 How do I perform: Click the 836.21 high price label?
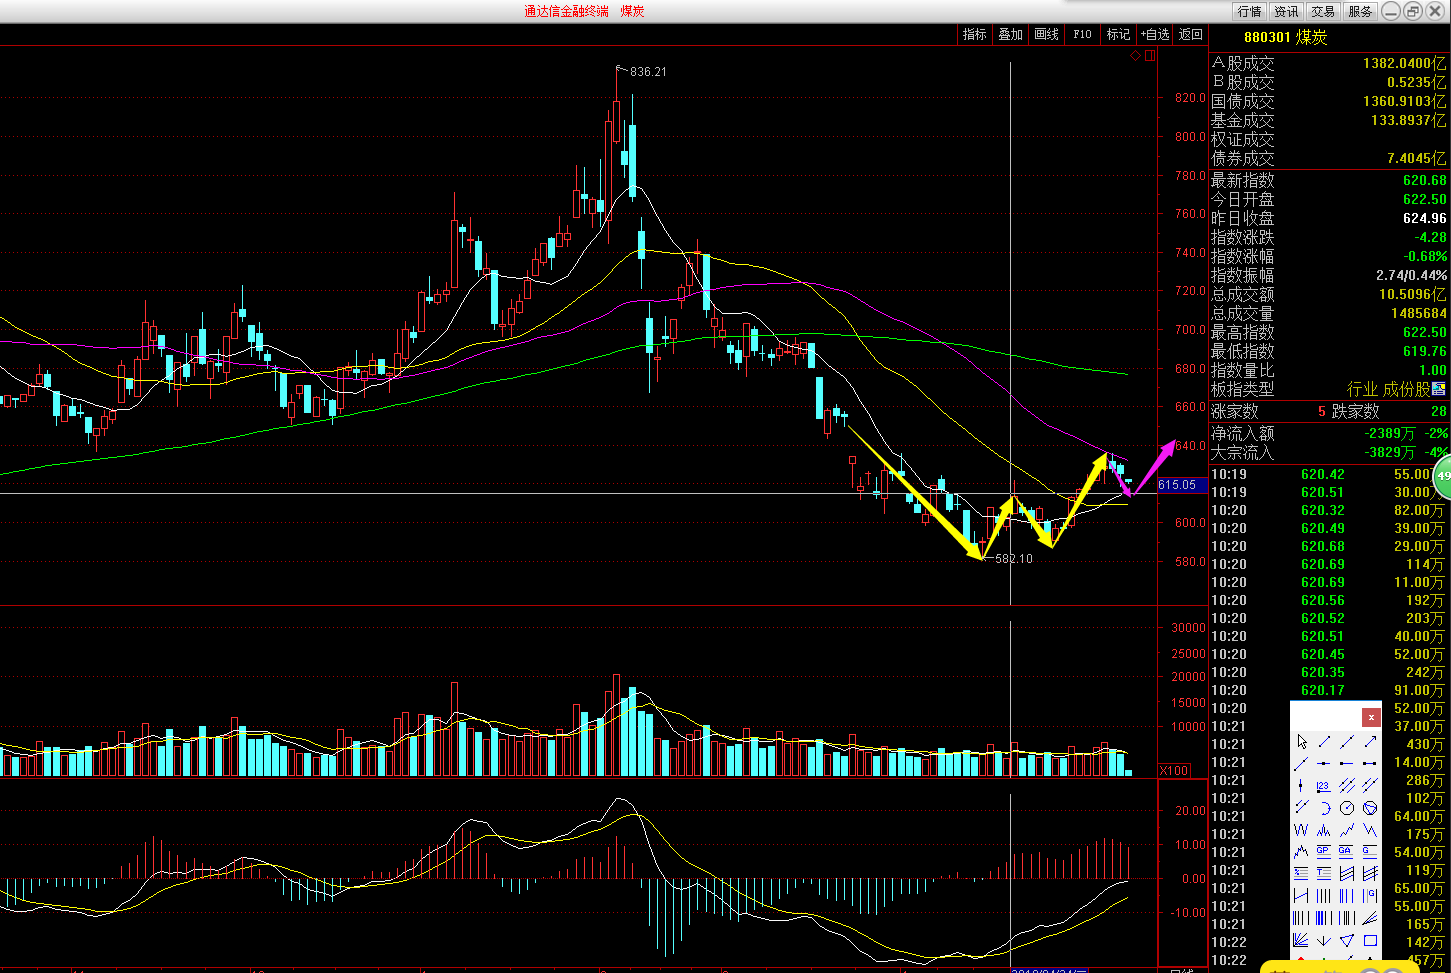click(x=648, y=72)
